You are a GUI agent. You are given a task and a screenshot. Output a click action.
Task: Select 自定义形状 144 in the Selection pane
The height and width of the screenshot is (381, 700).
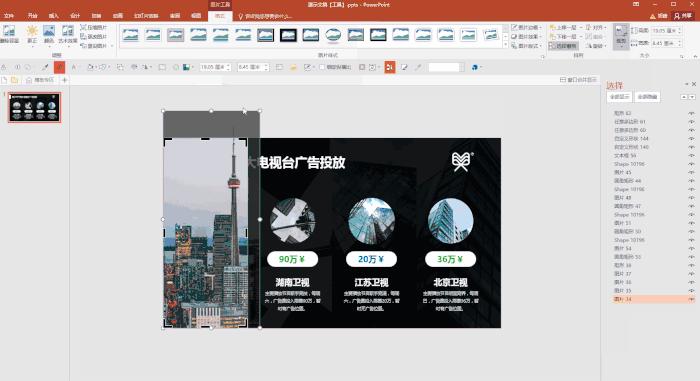(631, 139)
